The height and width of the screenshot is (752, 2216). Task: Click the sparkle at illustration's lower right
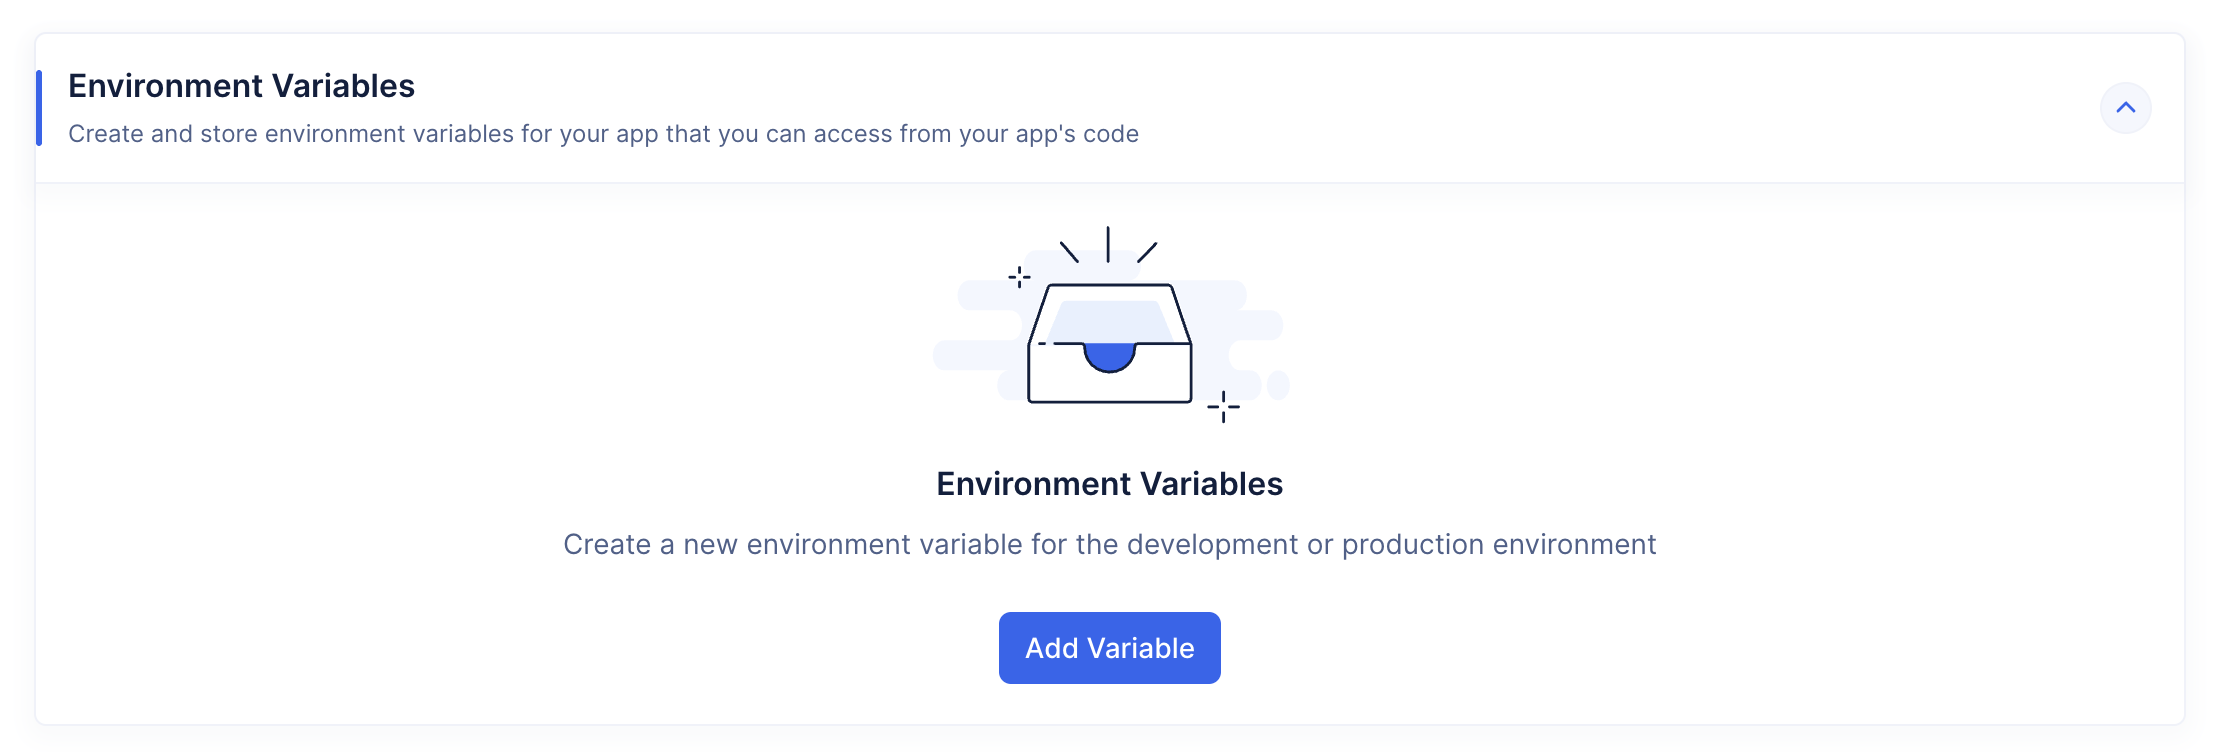(1223, 407)
